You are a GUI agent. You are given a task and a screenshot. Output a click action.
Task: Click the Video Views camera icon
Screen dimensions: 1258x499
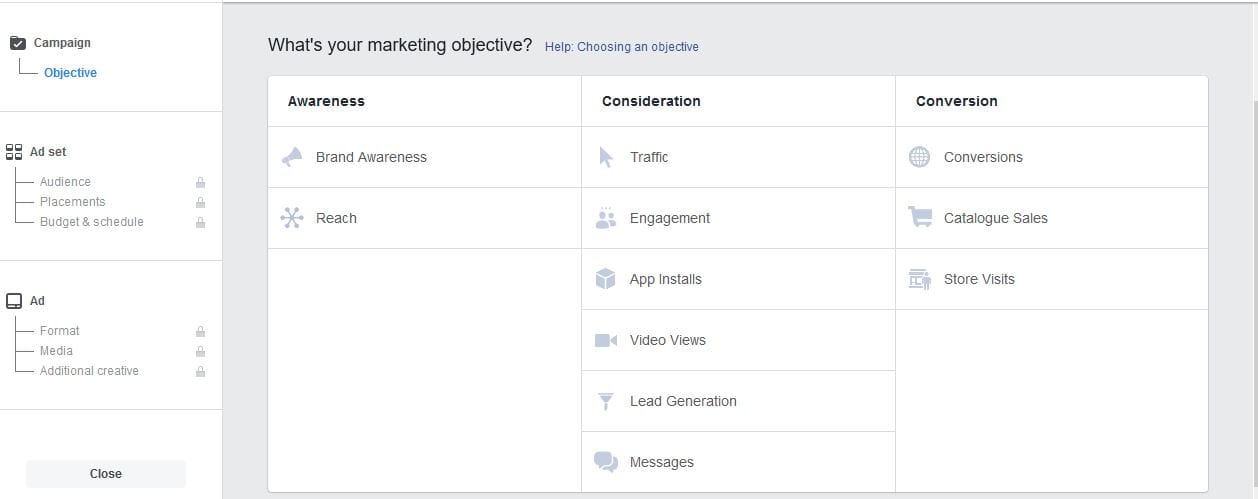tap(606, 340)
